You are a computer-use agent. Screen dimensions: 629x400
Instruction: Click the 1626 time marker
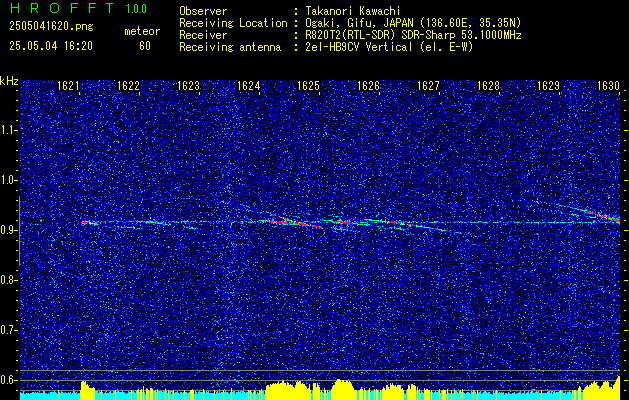coord(368,86)
